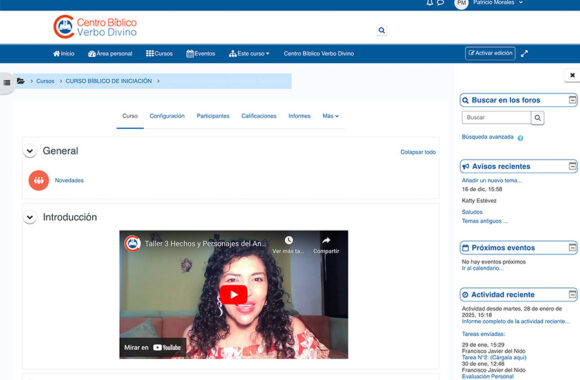The height and width of the screenshot is (380, 580).
Task: Click the text No hay eventos próximos
Action: tap(494, 262)
